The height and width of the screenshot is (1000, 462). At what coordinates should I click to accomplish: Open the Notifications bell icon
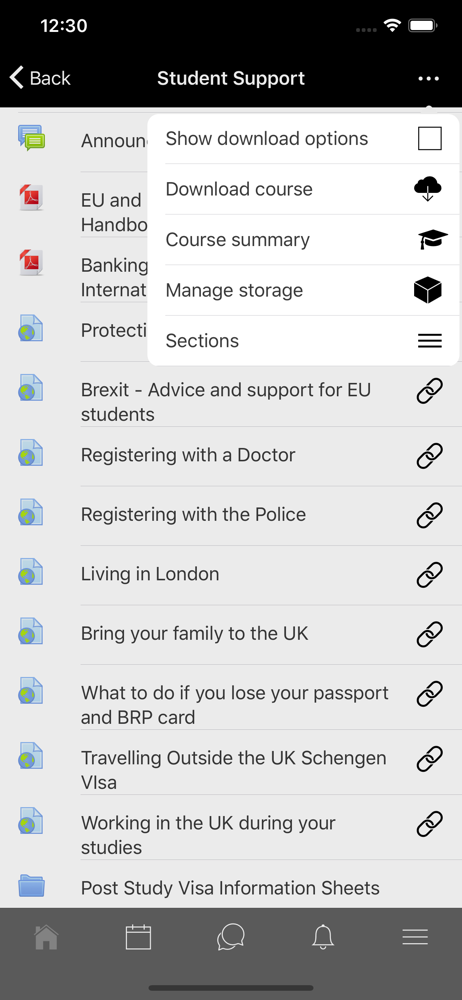[323, 937]
